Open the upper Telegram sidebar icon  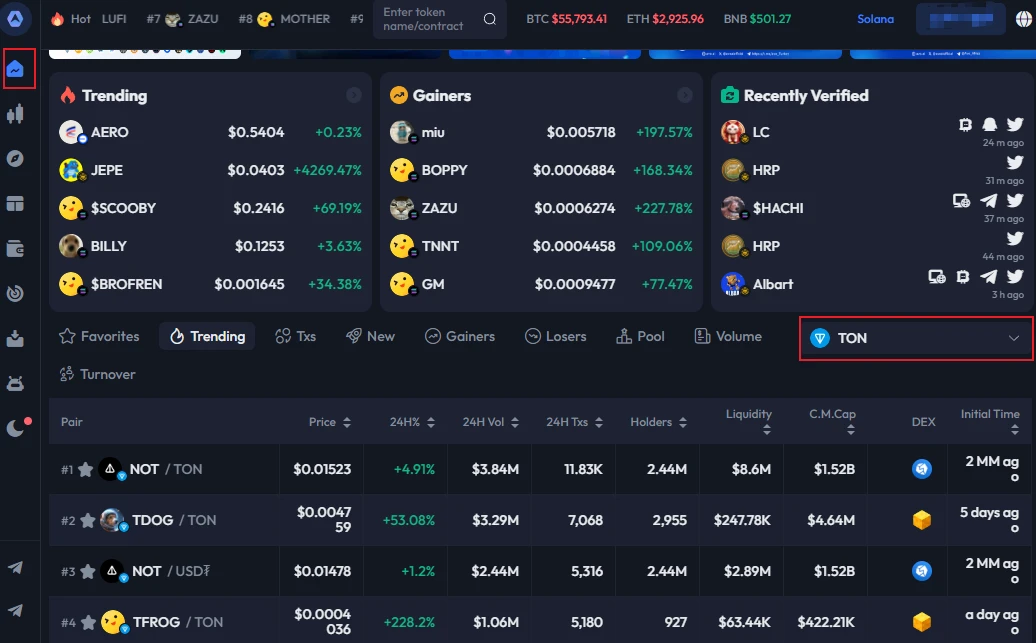tap(15, 567)
